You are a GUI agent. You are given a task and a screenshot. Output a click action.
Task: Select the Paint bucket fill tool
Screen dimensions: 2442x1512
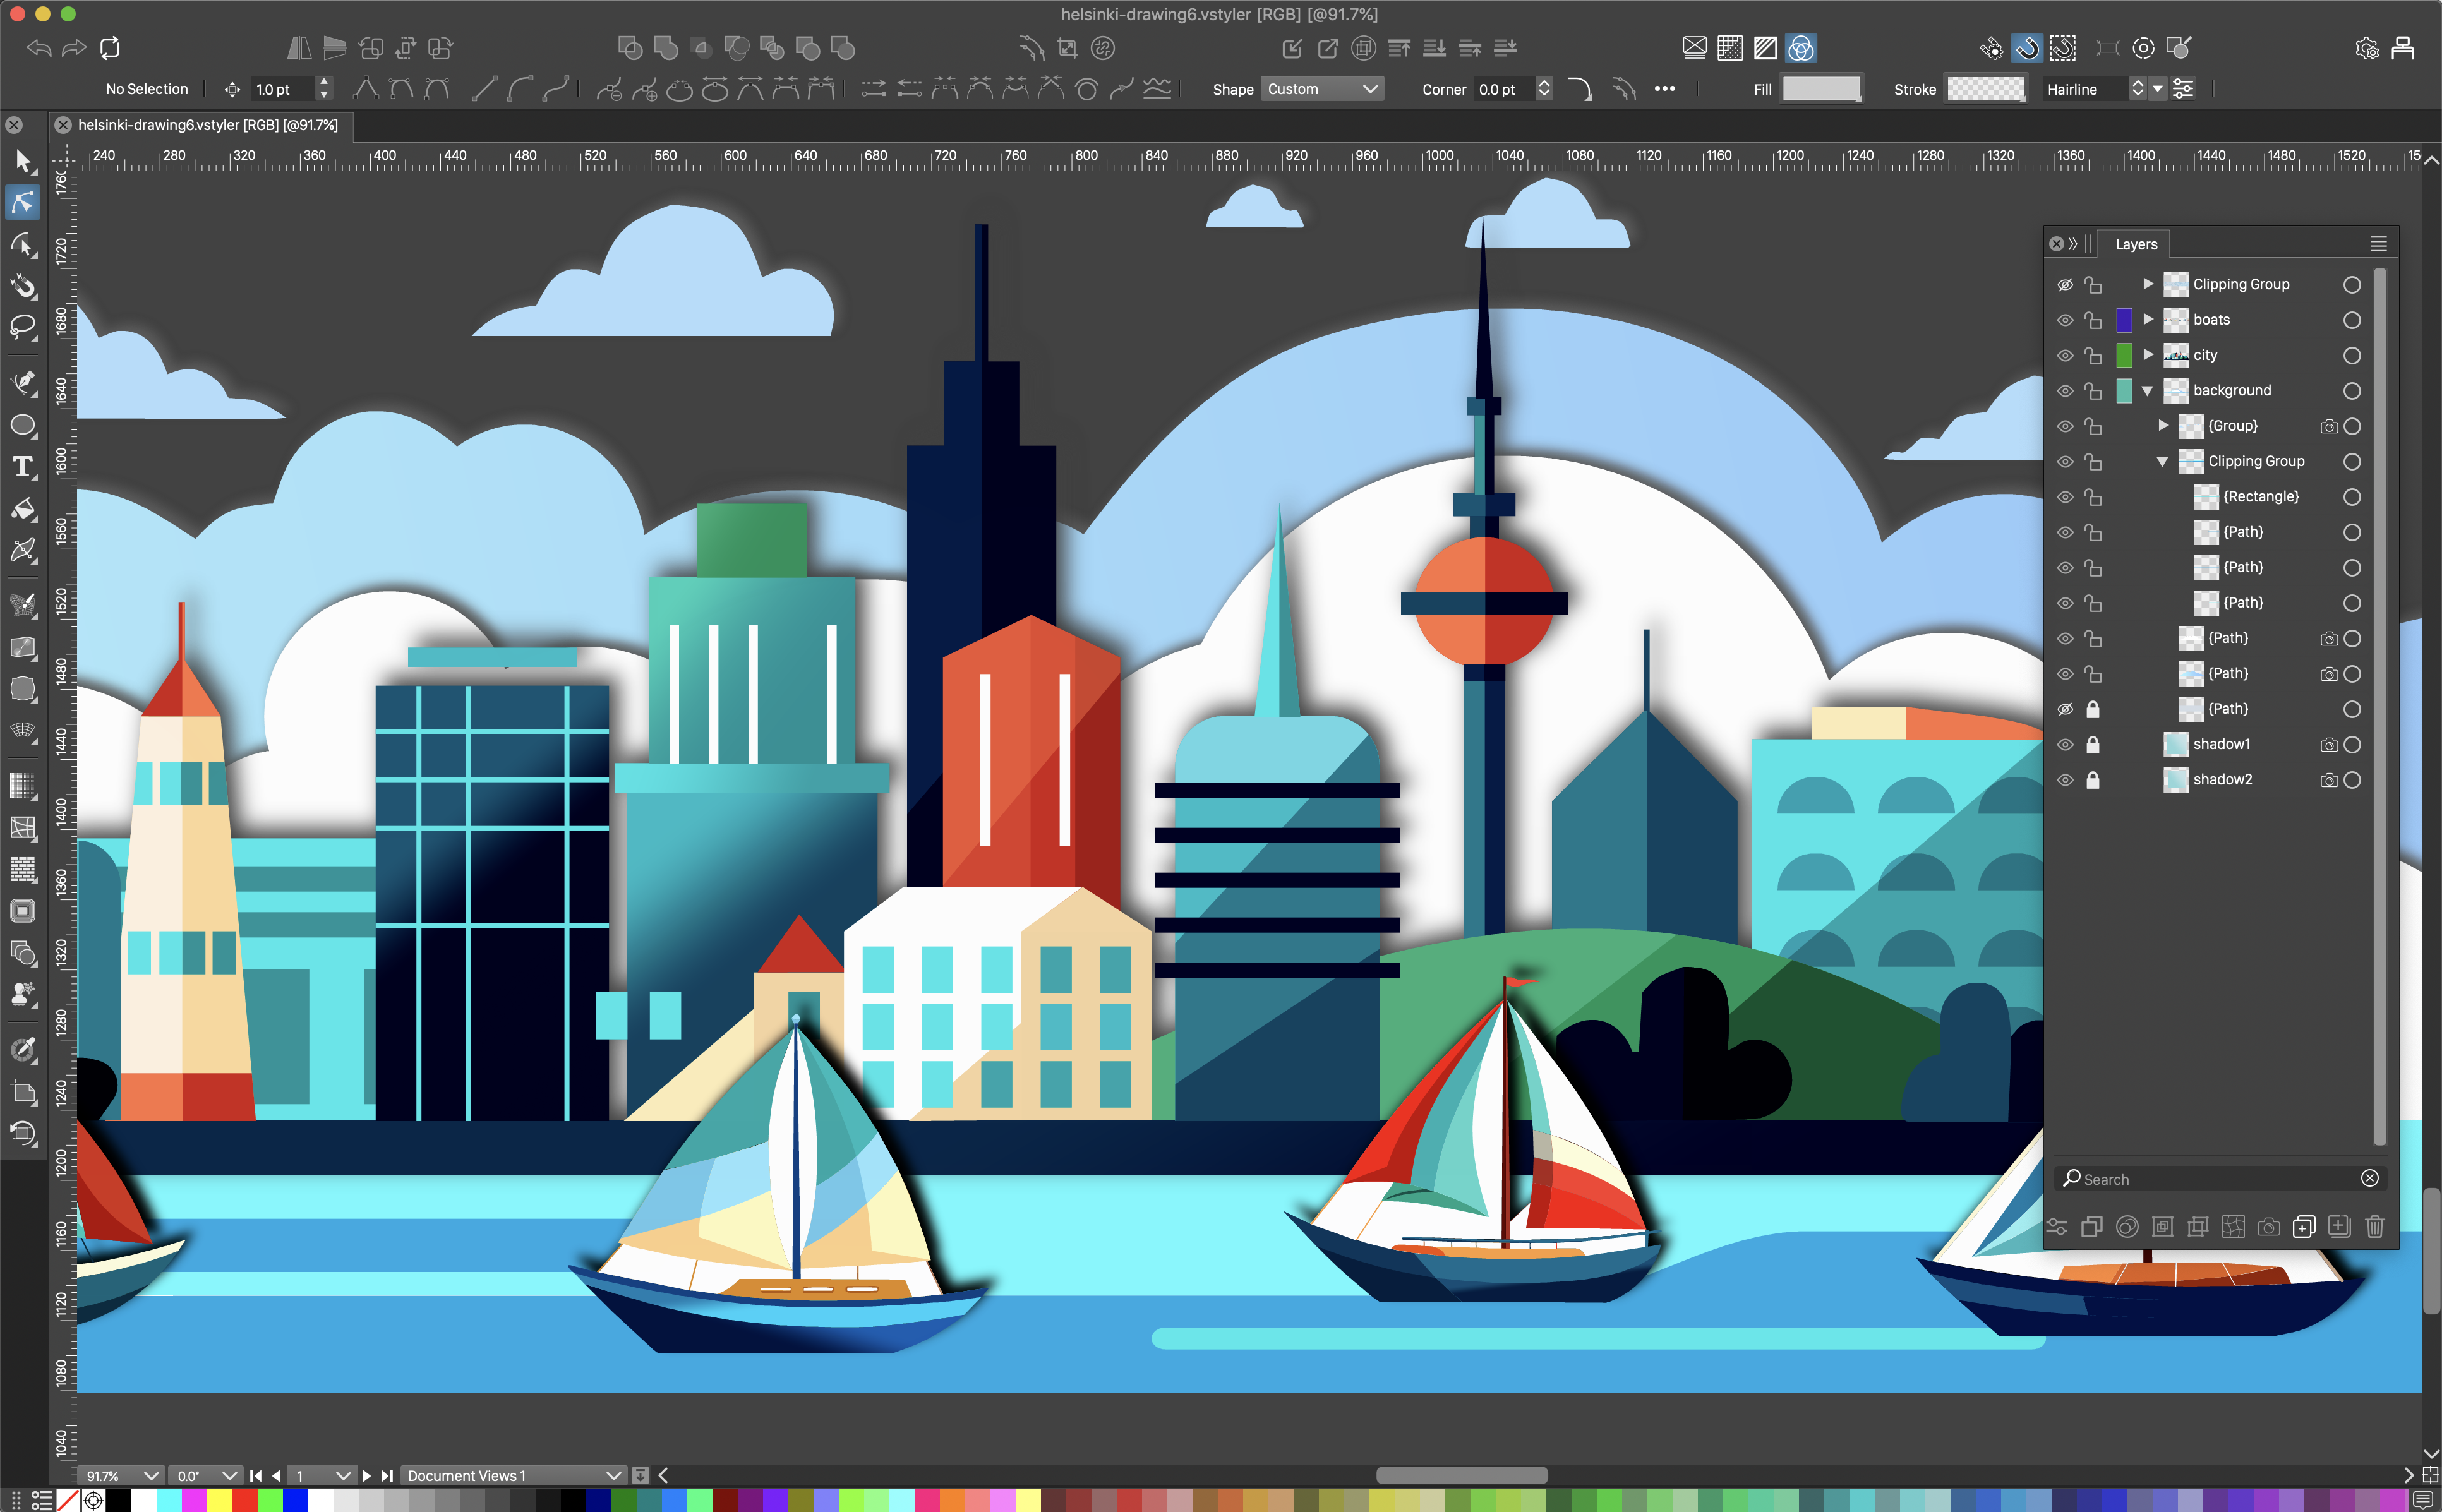click(23, 509)
